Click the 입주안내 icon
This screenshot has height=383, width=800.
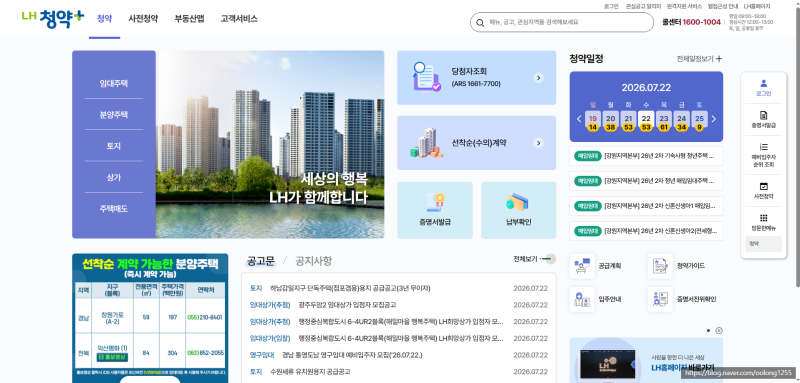(x=582, y=299)
